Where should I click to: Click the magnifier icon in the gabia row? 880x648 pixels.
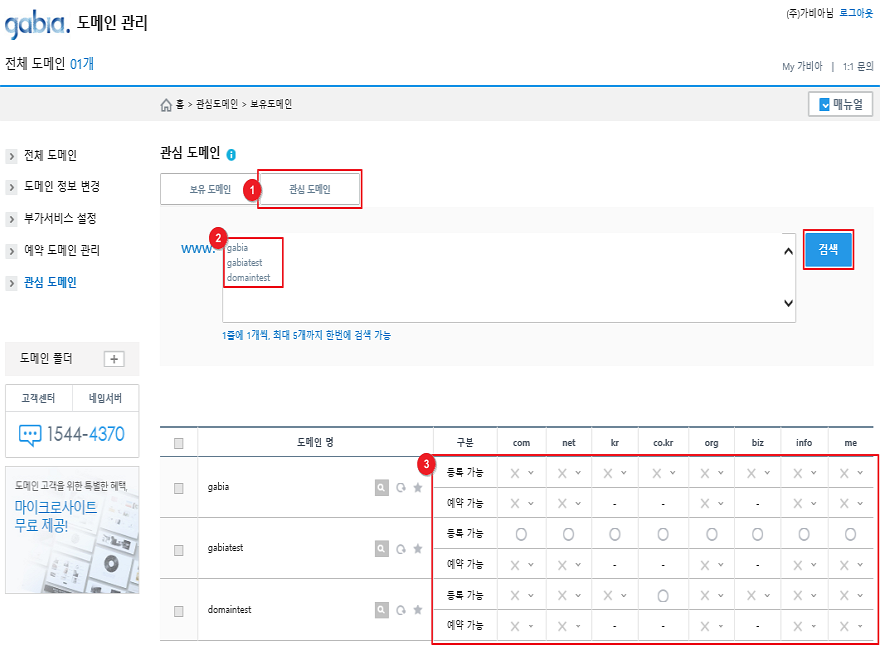382,488
